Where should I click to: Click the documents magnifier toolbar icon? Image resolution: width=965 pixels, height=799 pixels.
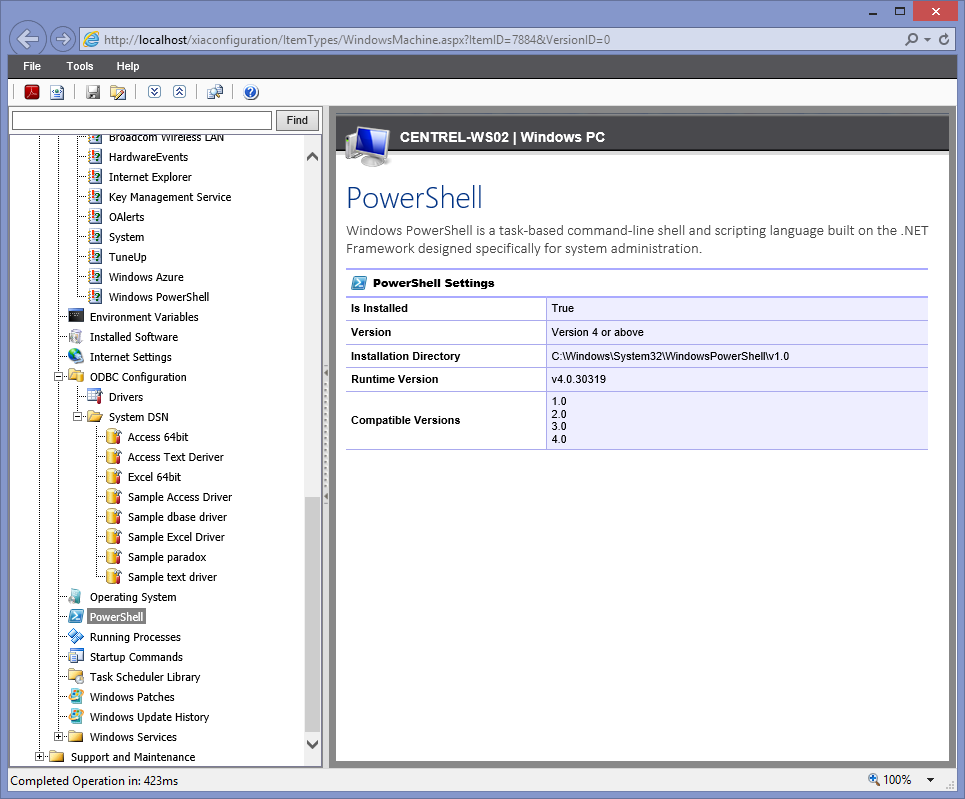coord(215,93)
